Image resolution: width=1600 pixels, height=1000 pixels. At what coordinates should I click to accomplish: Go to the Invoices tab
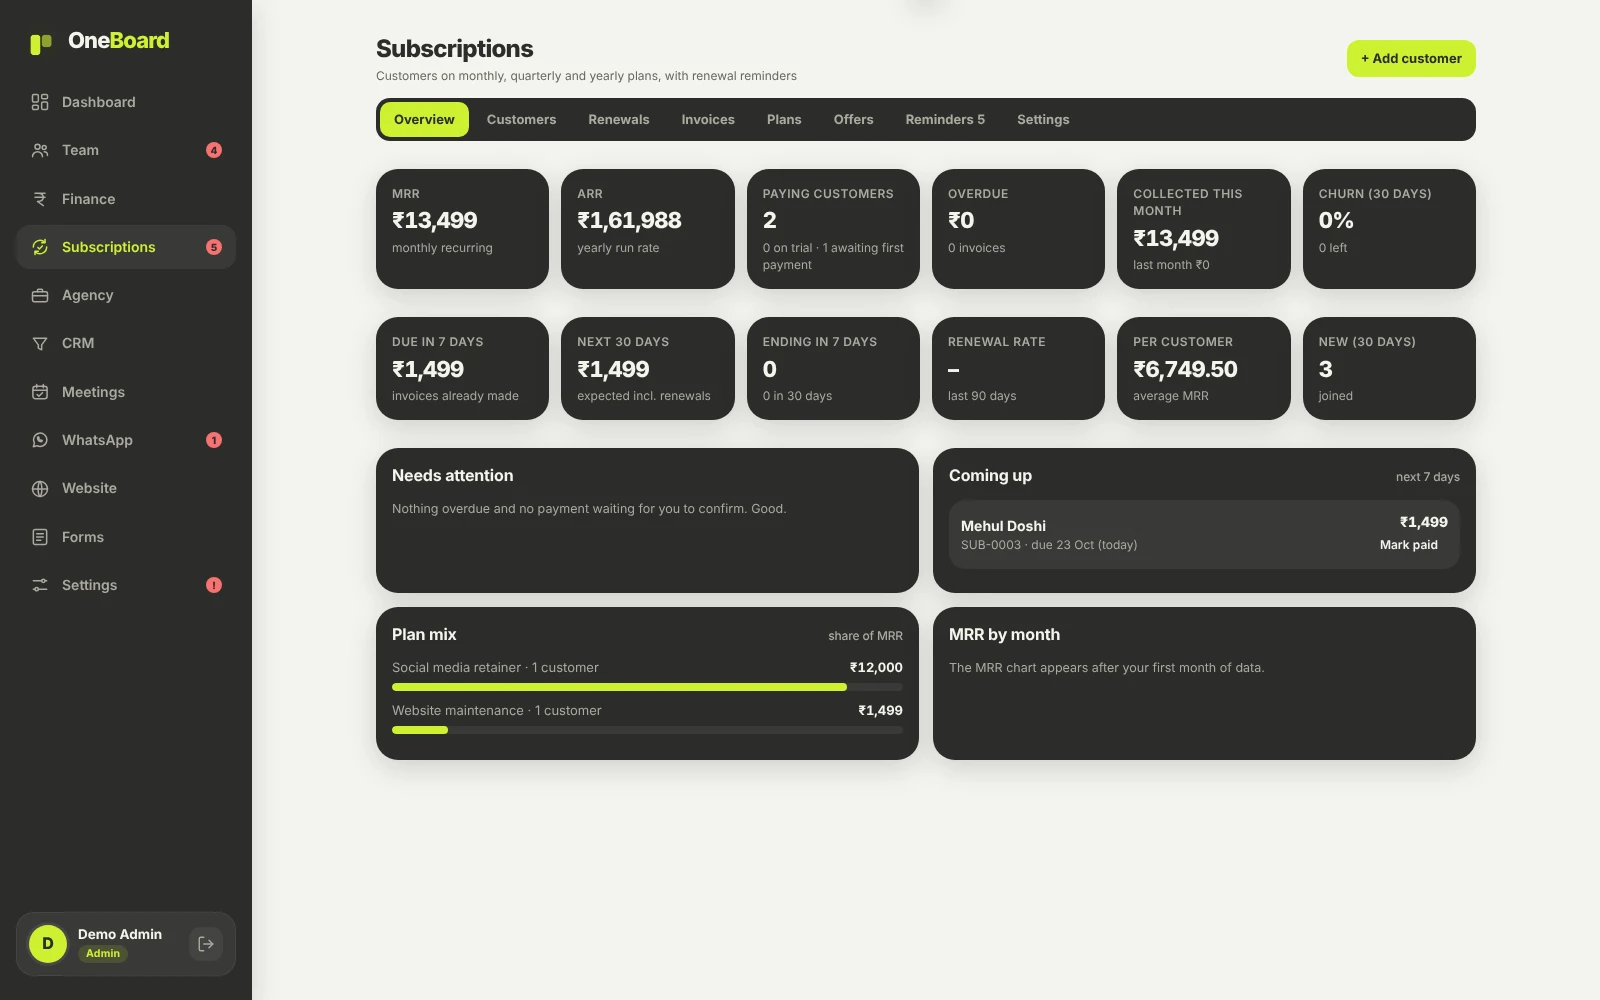click(708, 119)
